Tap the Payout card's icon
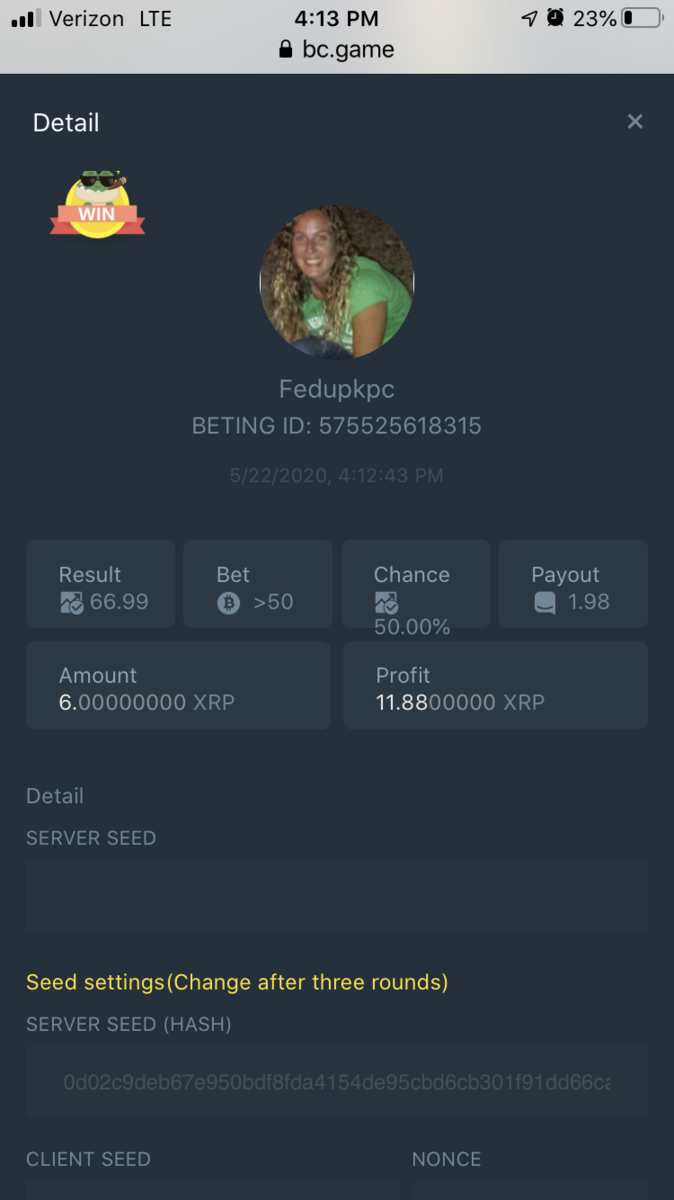The image size is (674, 1200). click(x=544, y=603)
